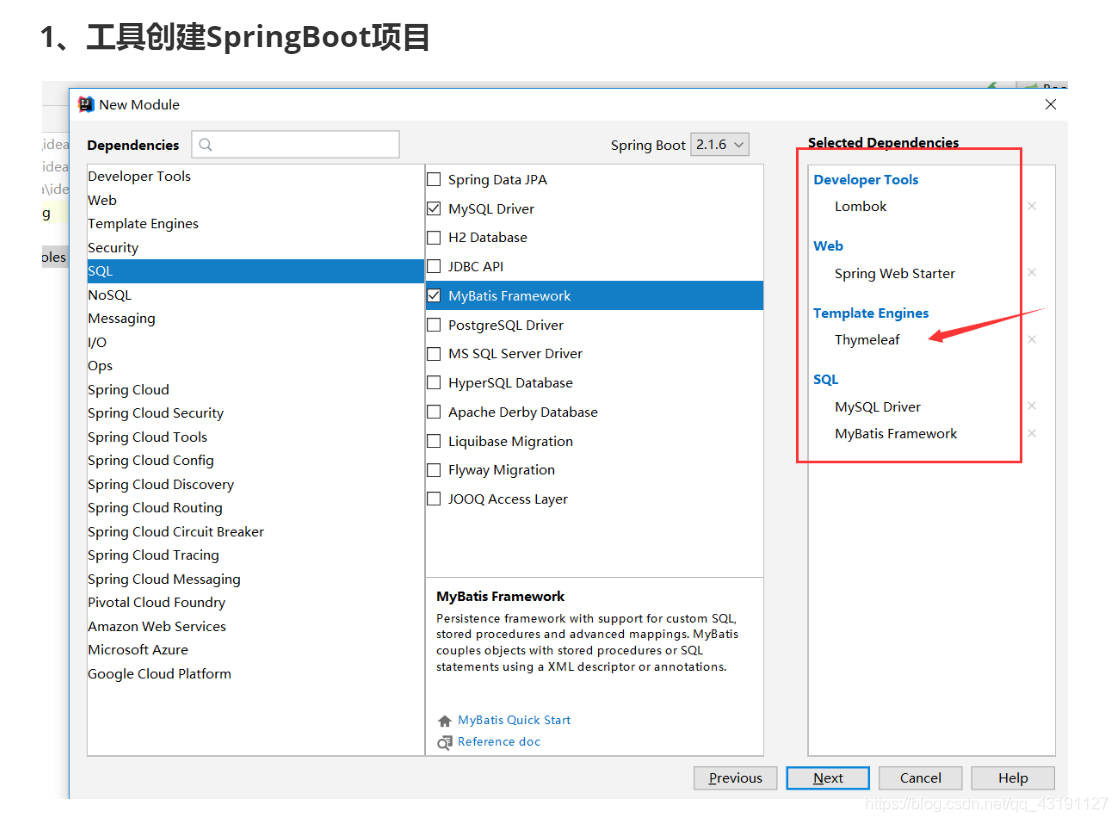Enable the PostgreSQL Driver checkbox
This screenshot has width=1118, height=822.
[434, 324]
